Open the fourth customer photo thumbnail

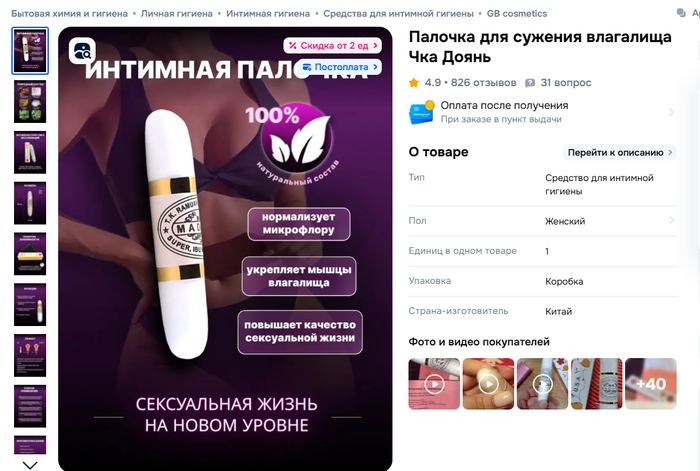click(x=596, y=383)
